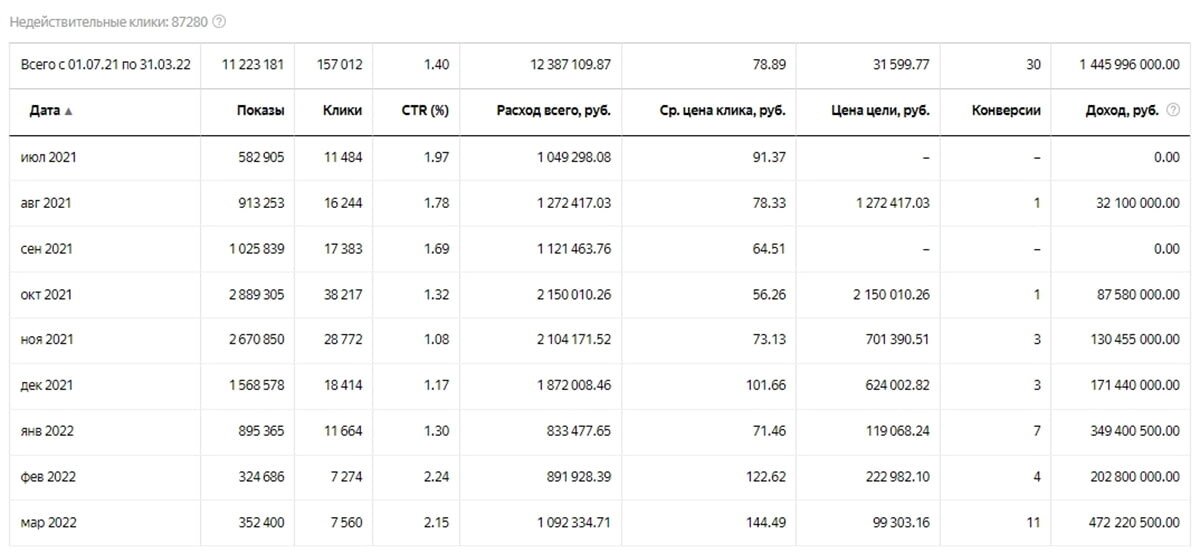Select the дек 2021 row label
The height and width of the screenshot is (553, 1200).
[x=46, y=386]
